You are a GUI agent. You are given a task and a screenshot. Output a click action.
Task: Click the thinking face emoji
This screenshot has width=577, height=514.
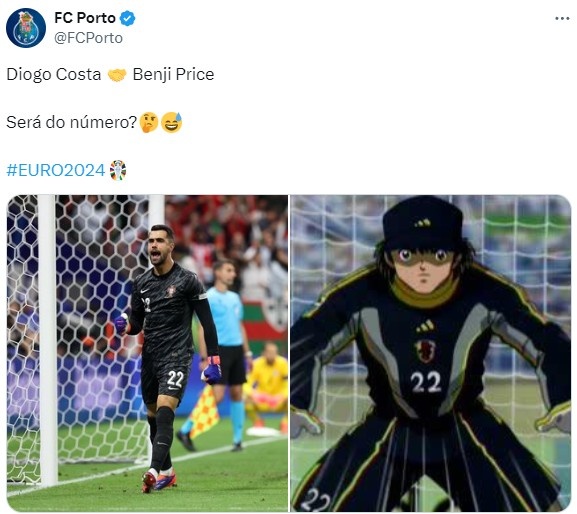click(149, 122)
